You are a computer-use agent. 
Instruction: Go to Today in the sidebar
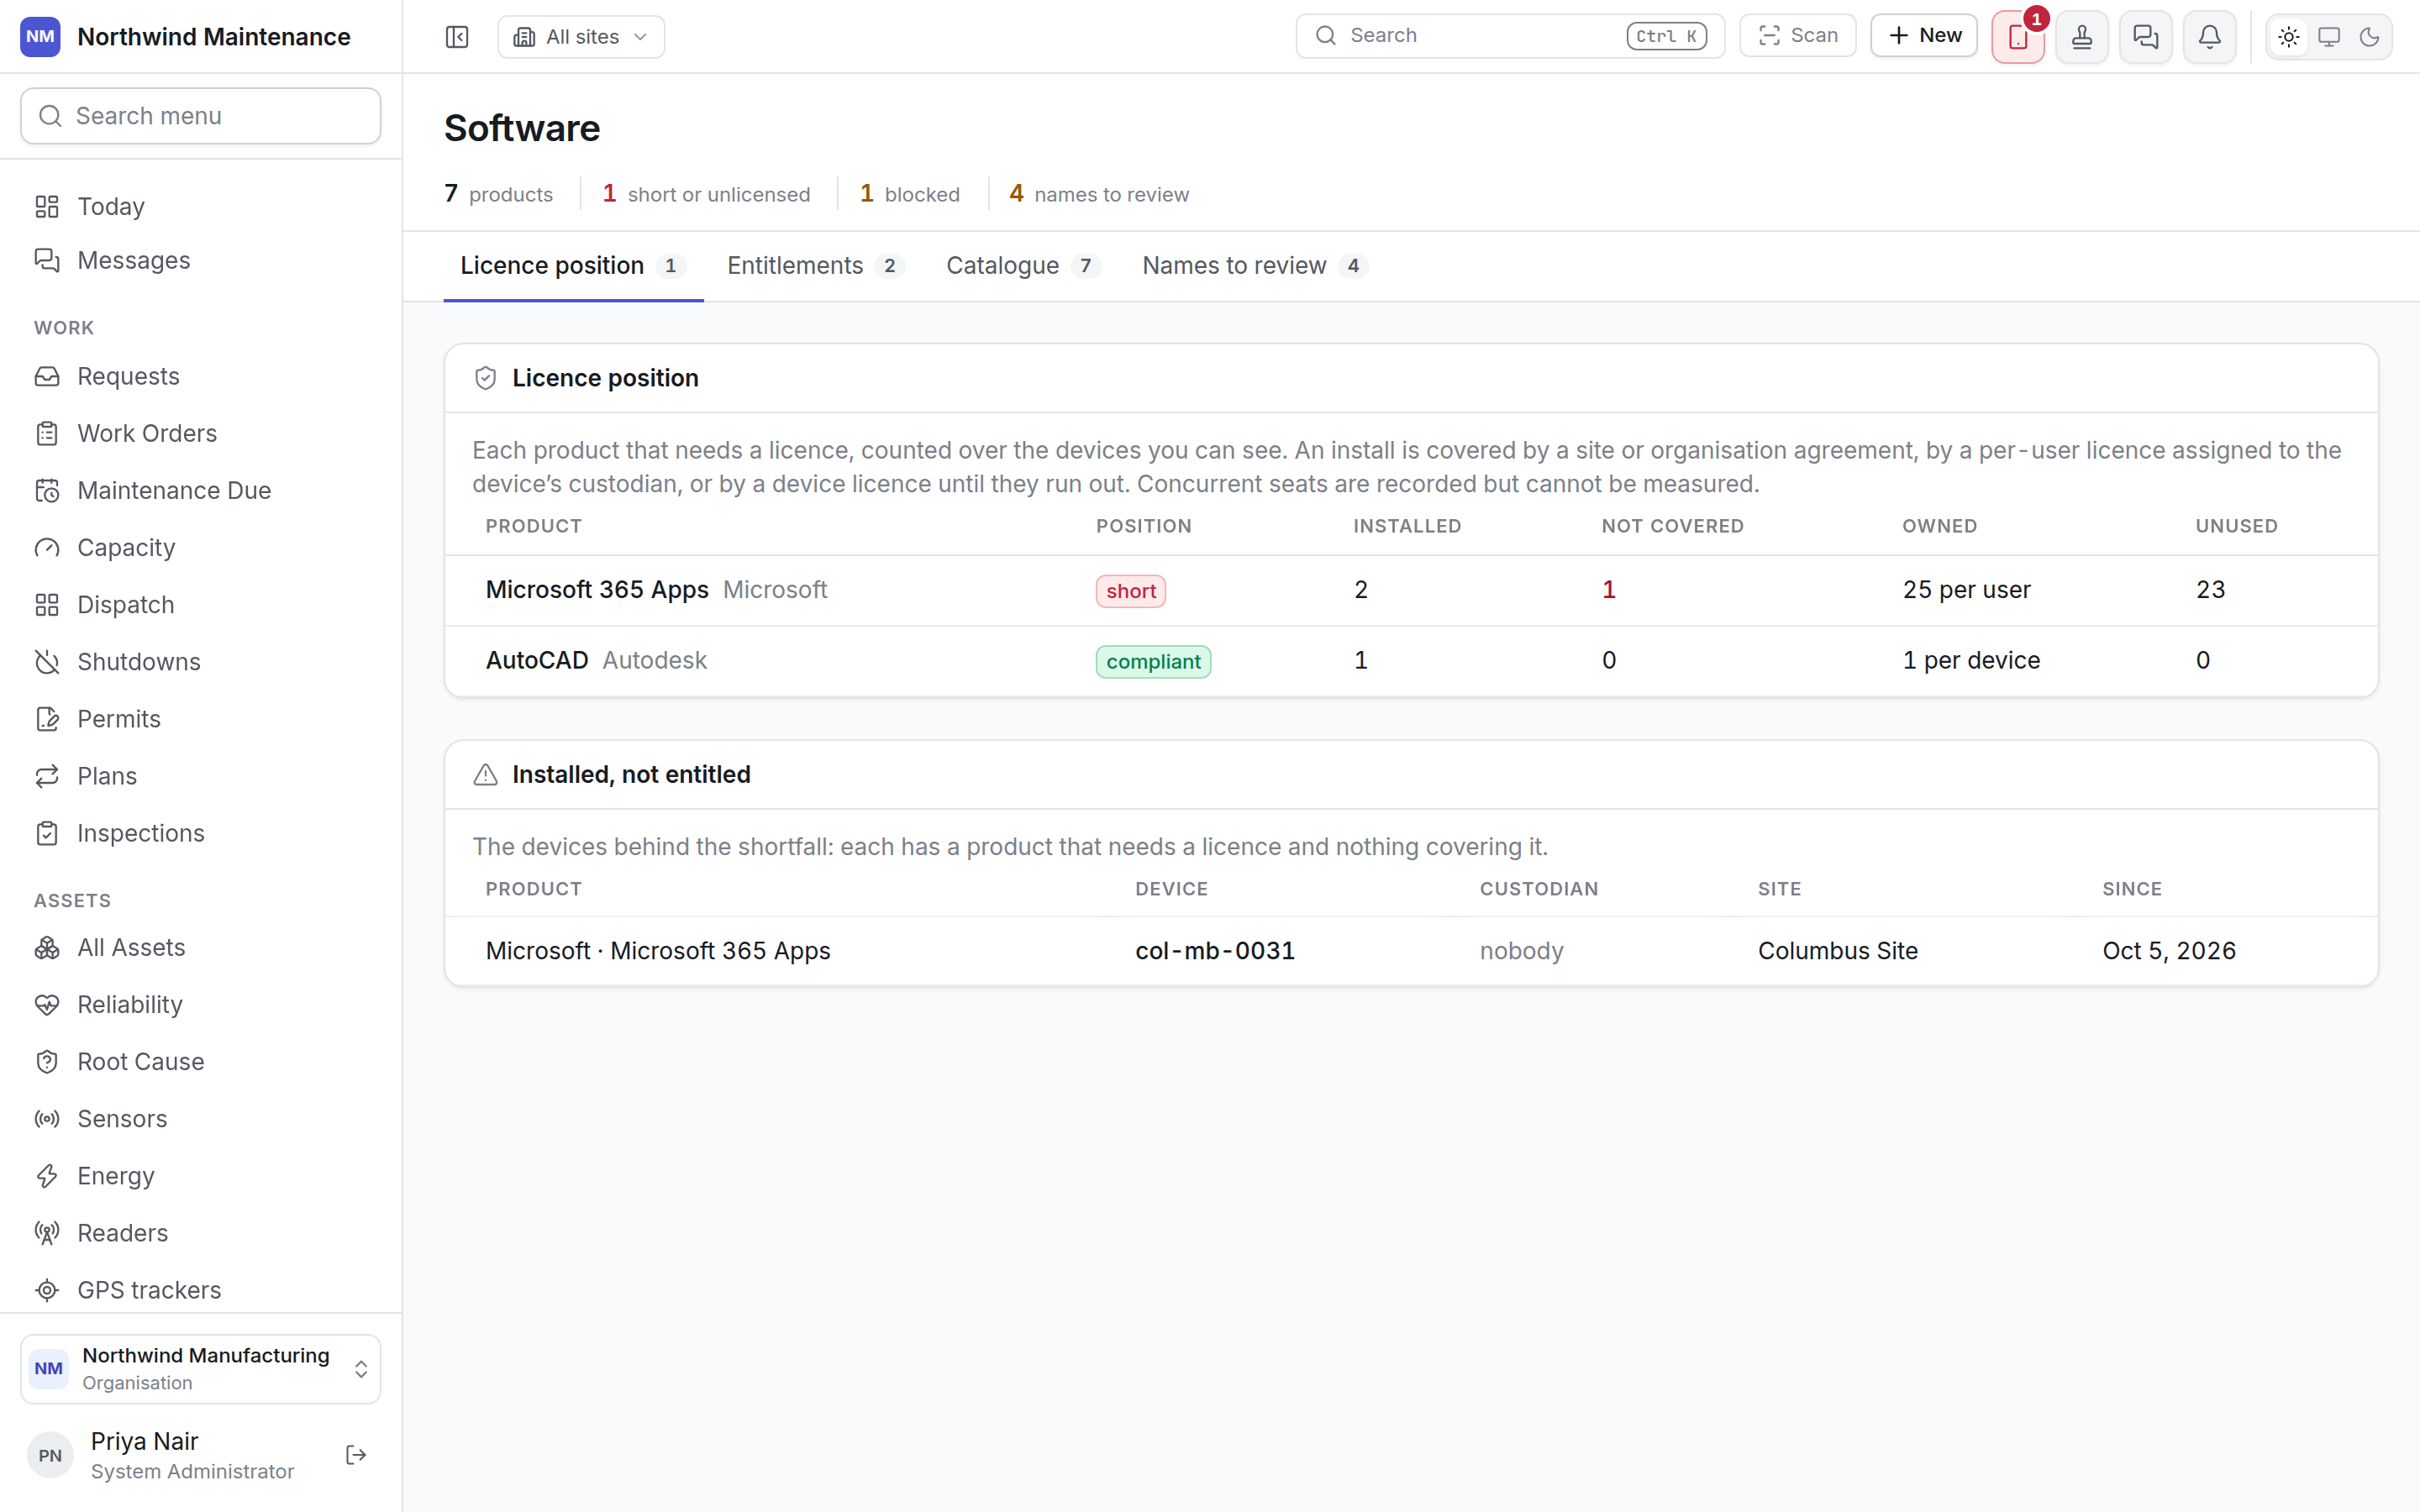tap(201, 206)
